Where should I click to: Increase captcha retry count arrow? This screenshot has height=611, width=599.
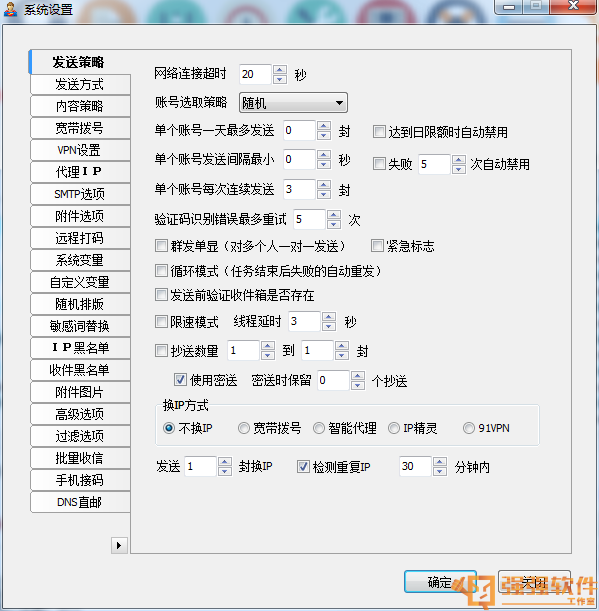[x=334, y=215]
